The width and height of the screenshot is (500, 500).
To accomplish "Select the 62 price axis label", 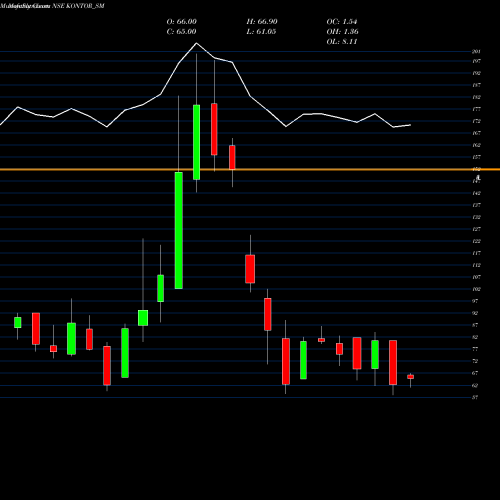I will click(x=475, y=385).
